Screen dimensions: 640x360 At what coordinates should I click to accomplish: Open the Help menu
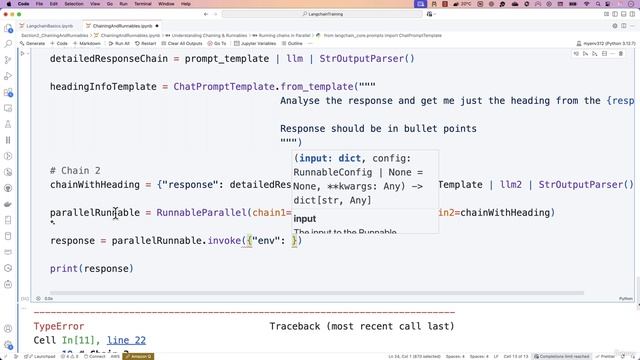coord(186,4)
